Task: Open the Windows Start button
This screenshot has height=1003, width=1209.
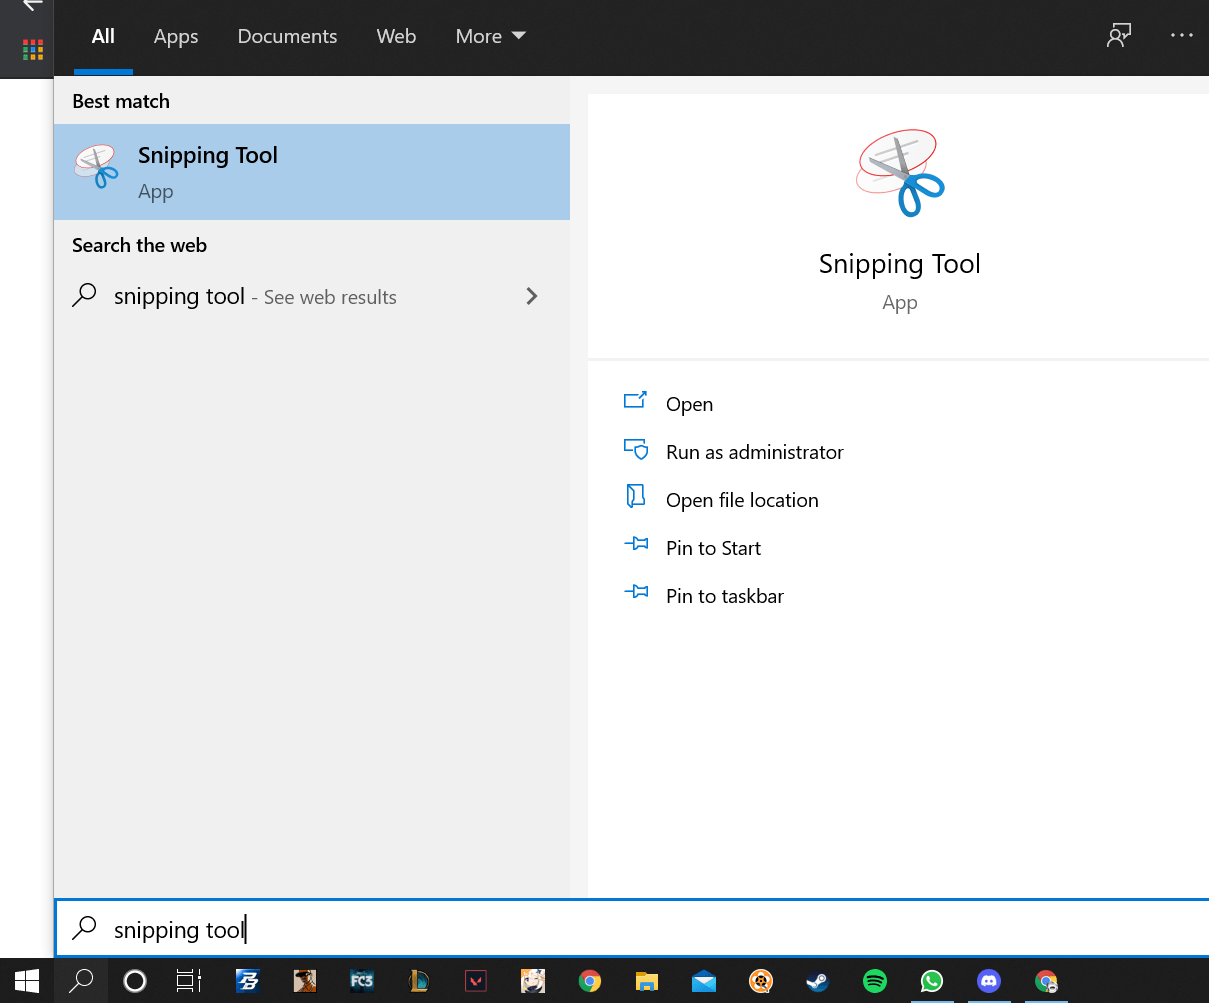Action: [x=26, y=981]
